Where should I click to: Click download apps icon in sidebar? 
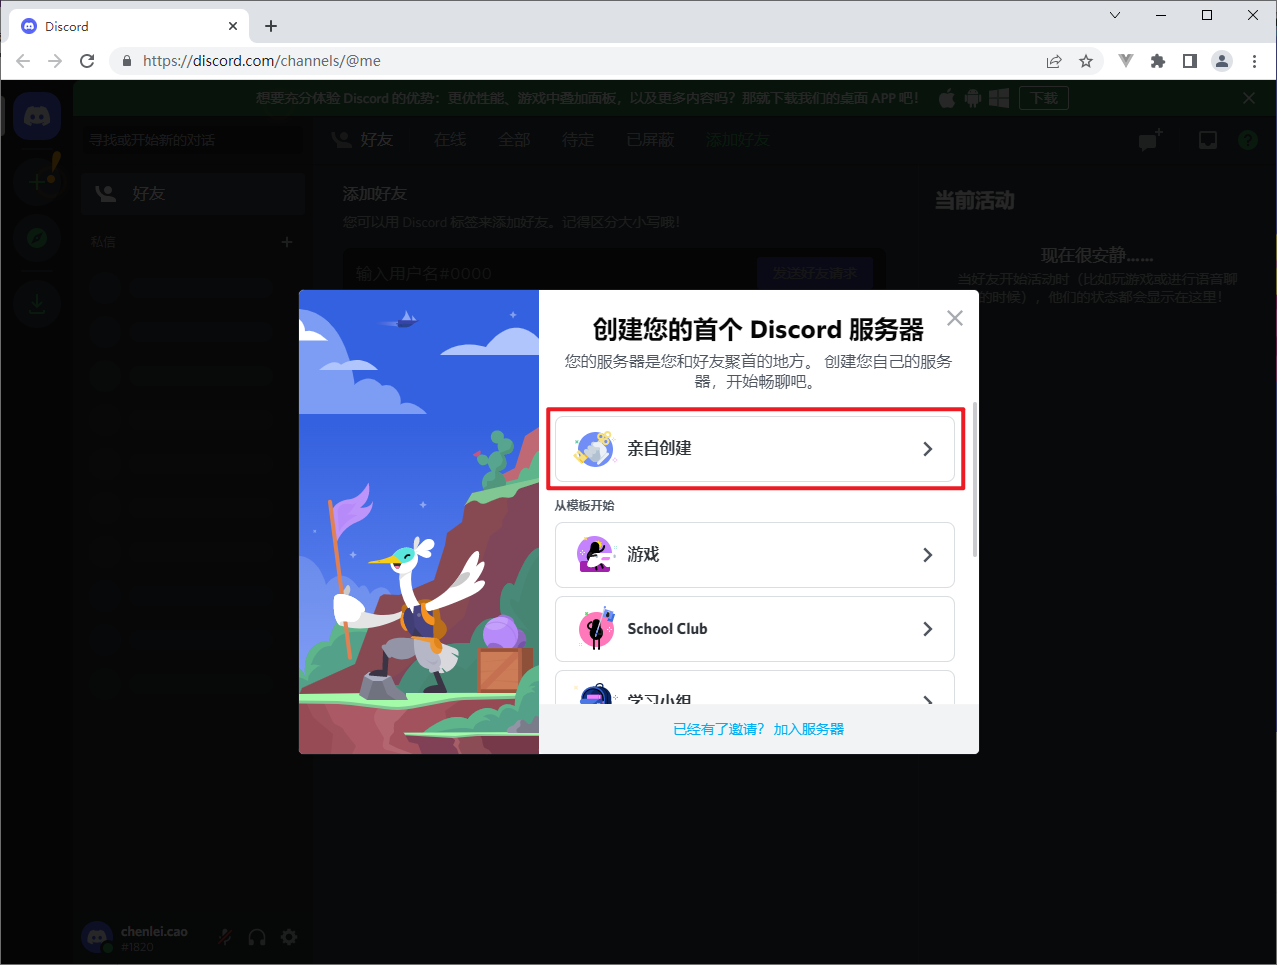coord(37,303)
